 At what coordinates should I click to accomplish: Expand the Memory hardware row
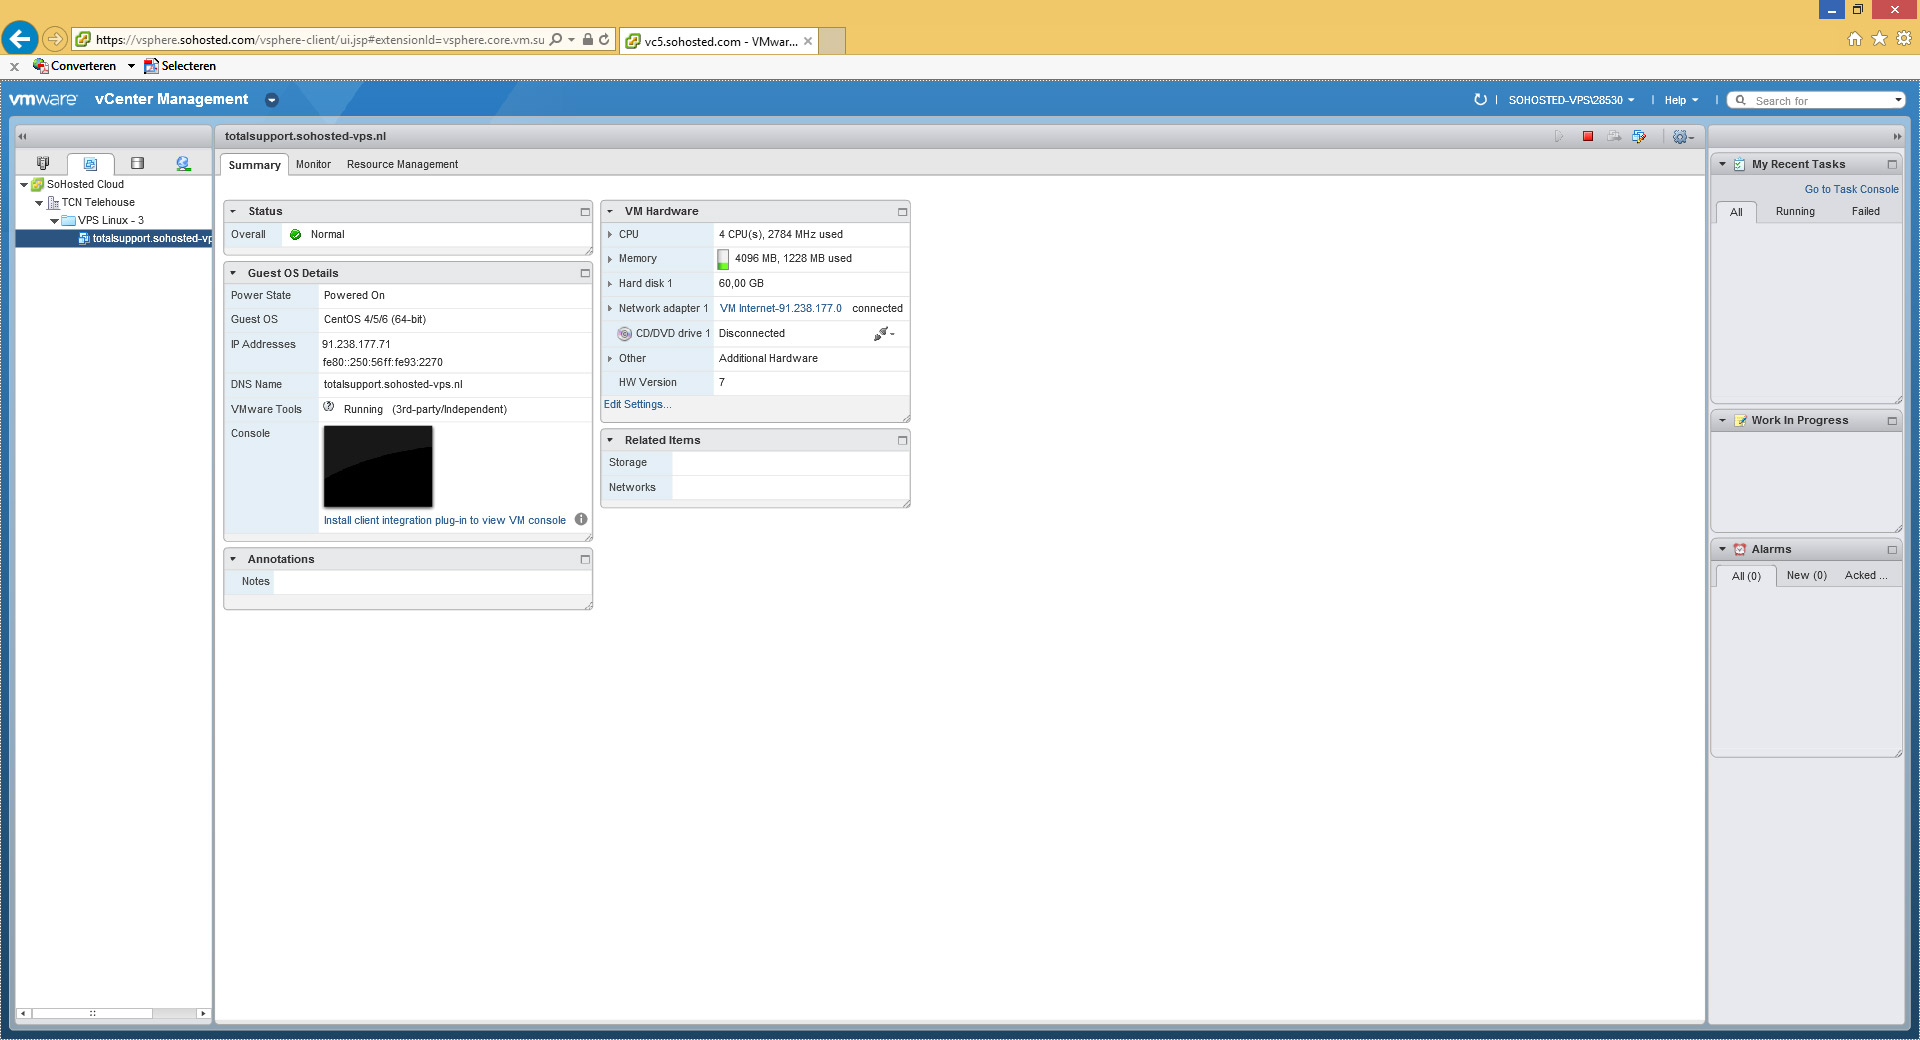[610, 259]
